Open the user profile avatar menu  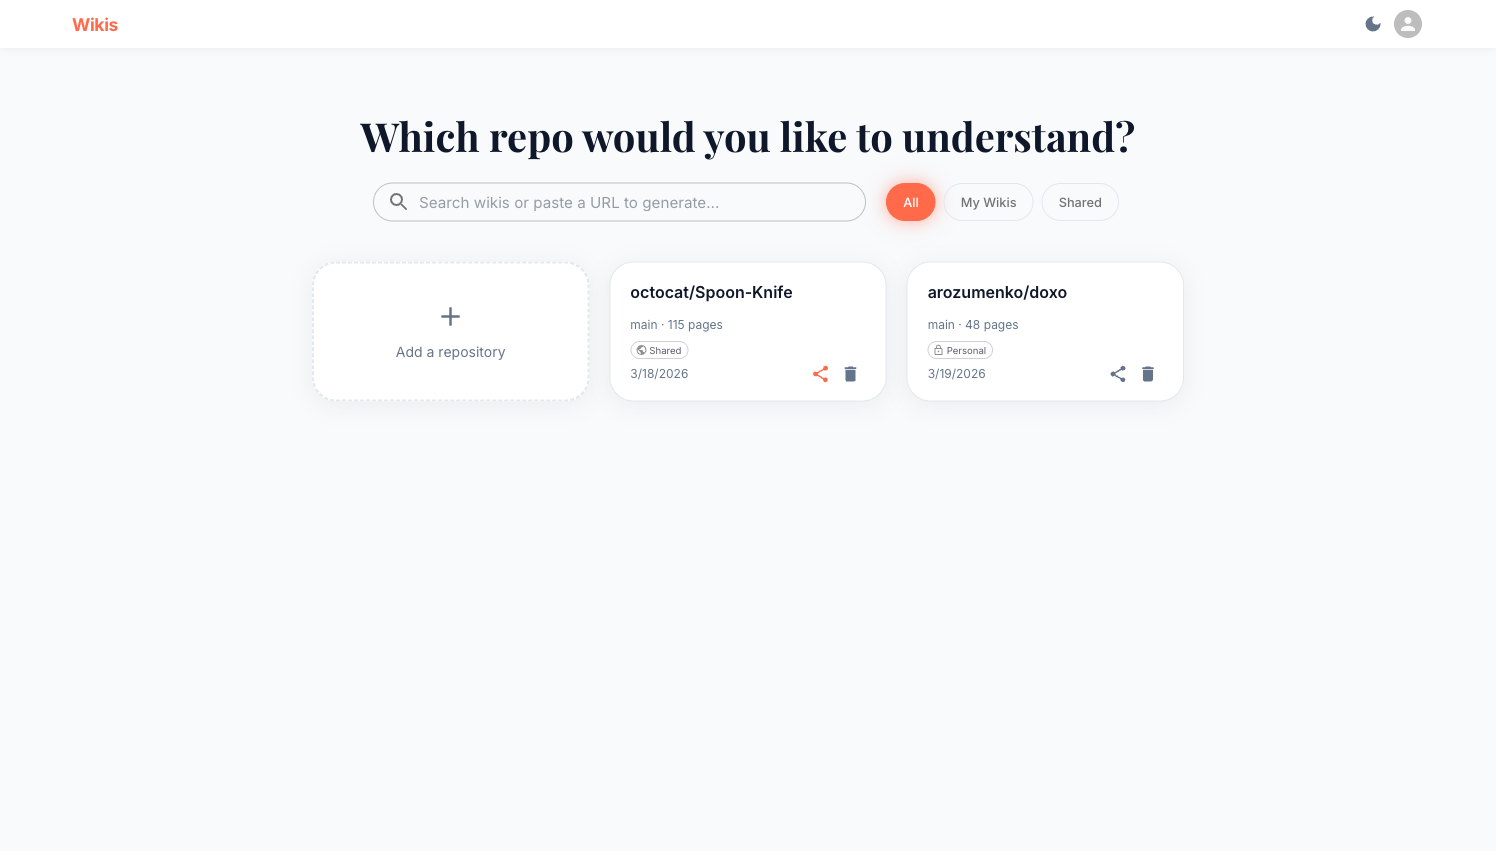coord(1408,24)
